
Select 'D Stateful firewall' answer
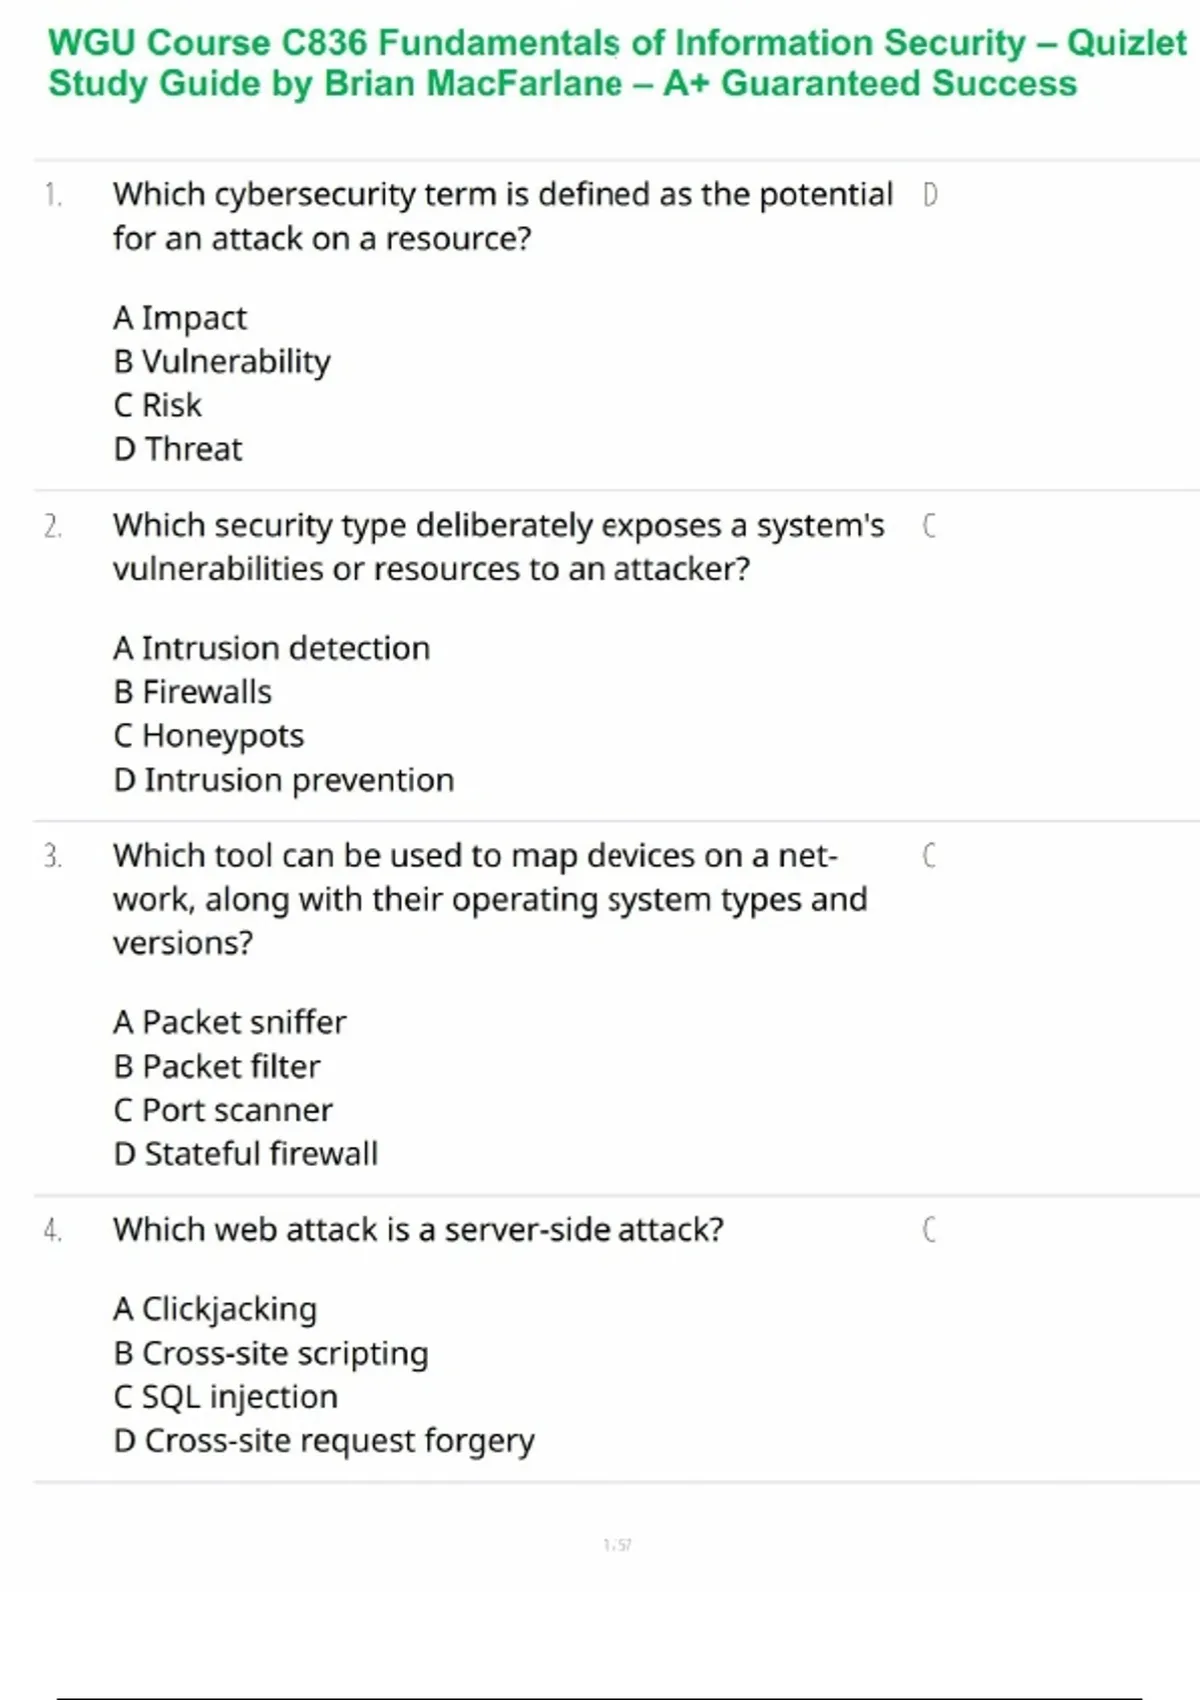pos(246,1154)
